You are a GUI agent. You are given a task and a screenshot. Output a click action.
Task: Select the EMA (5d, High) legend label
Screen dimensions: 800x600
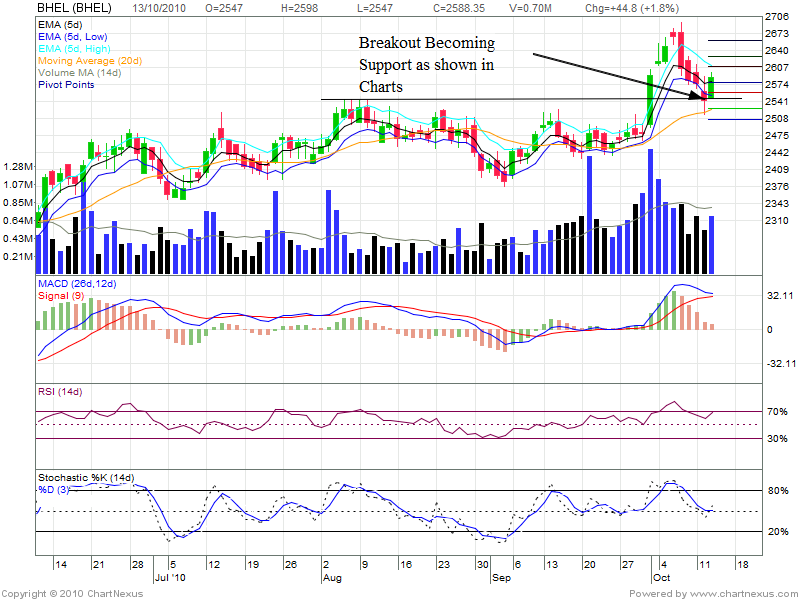pos(77,48)
